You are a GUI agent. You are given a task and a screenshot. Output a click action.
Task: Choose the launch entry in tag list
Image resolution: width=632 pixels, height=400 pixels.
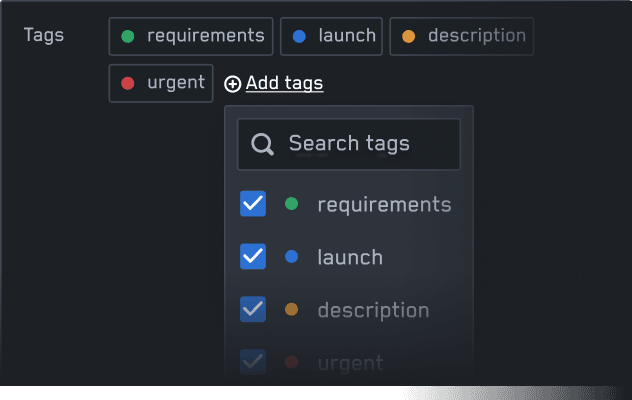coord(349,257)
